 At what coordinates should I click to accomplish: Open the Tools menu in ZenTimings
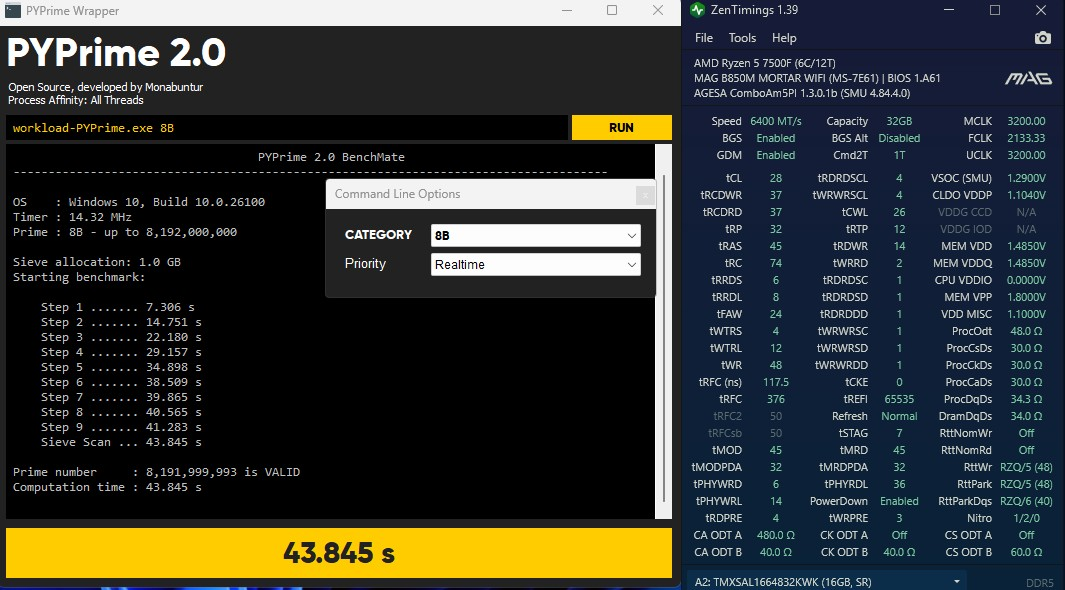(742, 38)
